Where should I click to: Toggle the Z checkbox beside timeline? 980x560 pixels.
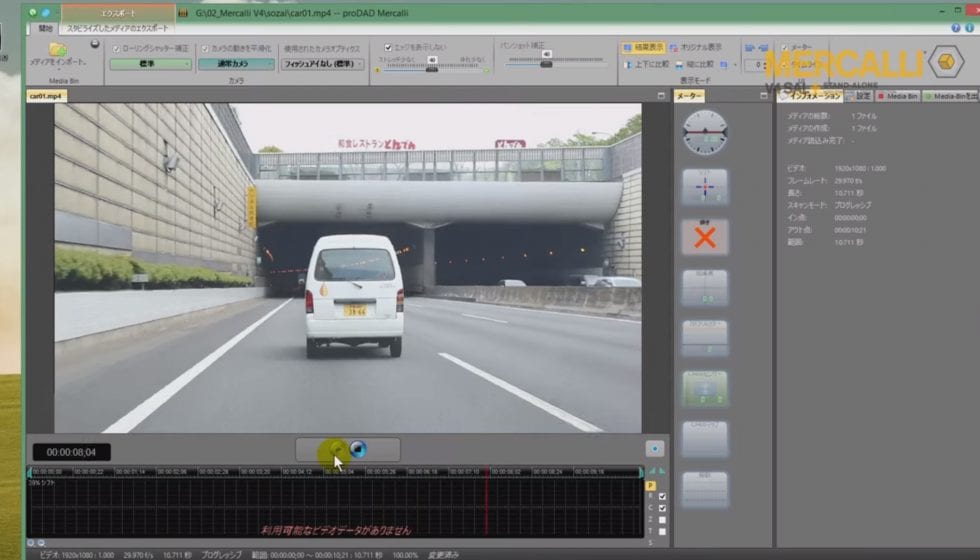(x=662, y=520)
